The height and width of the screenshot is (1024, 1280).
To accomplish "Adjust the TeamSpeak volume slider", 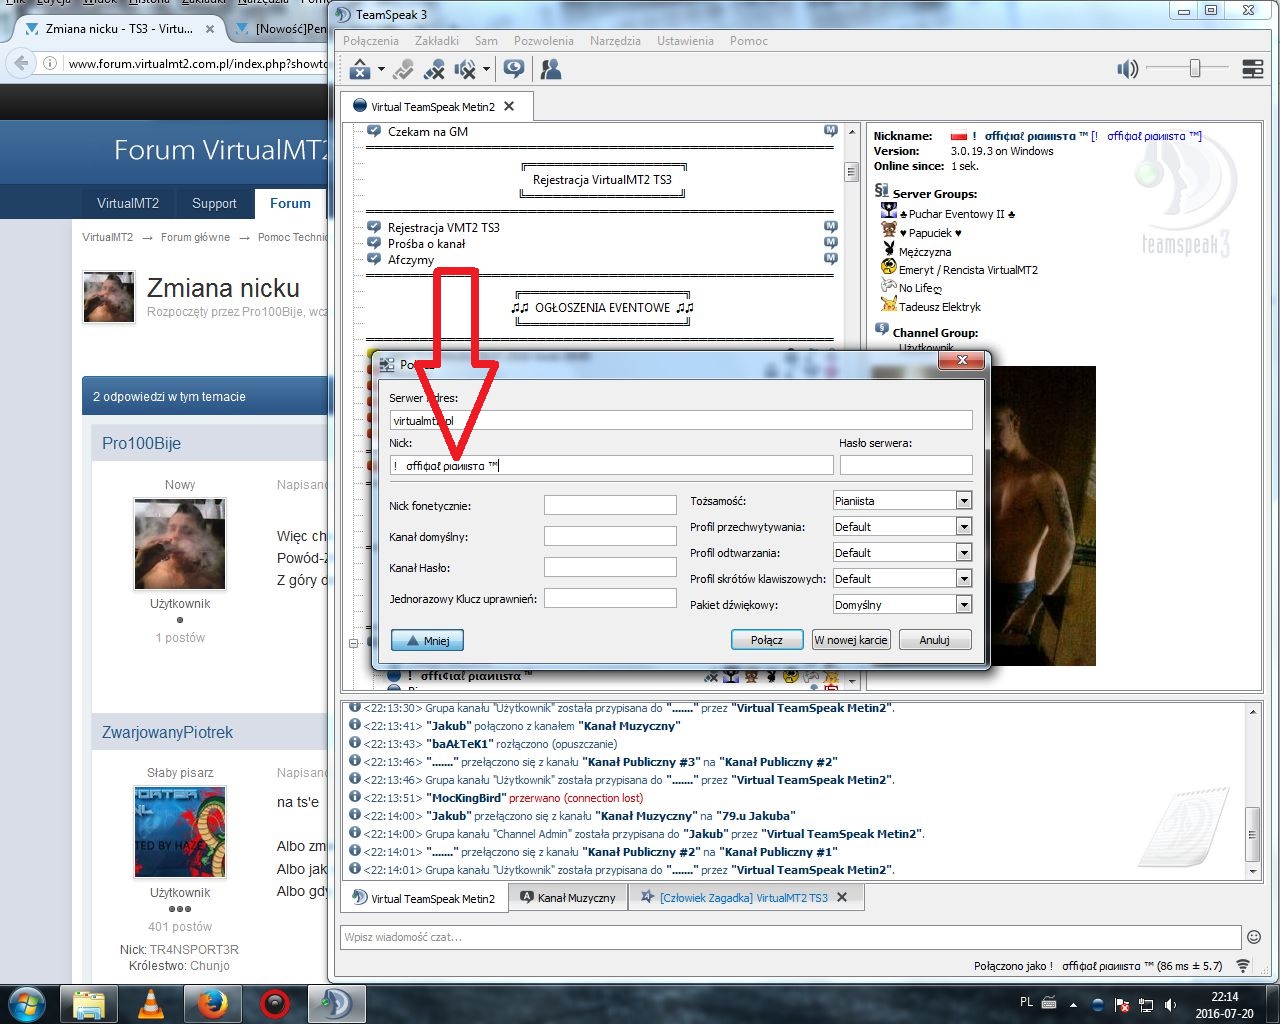I will tap(1194, 68).
